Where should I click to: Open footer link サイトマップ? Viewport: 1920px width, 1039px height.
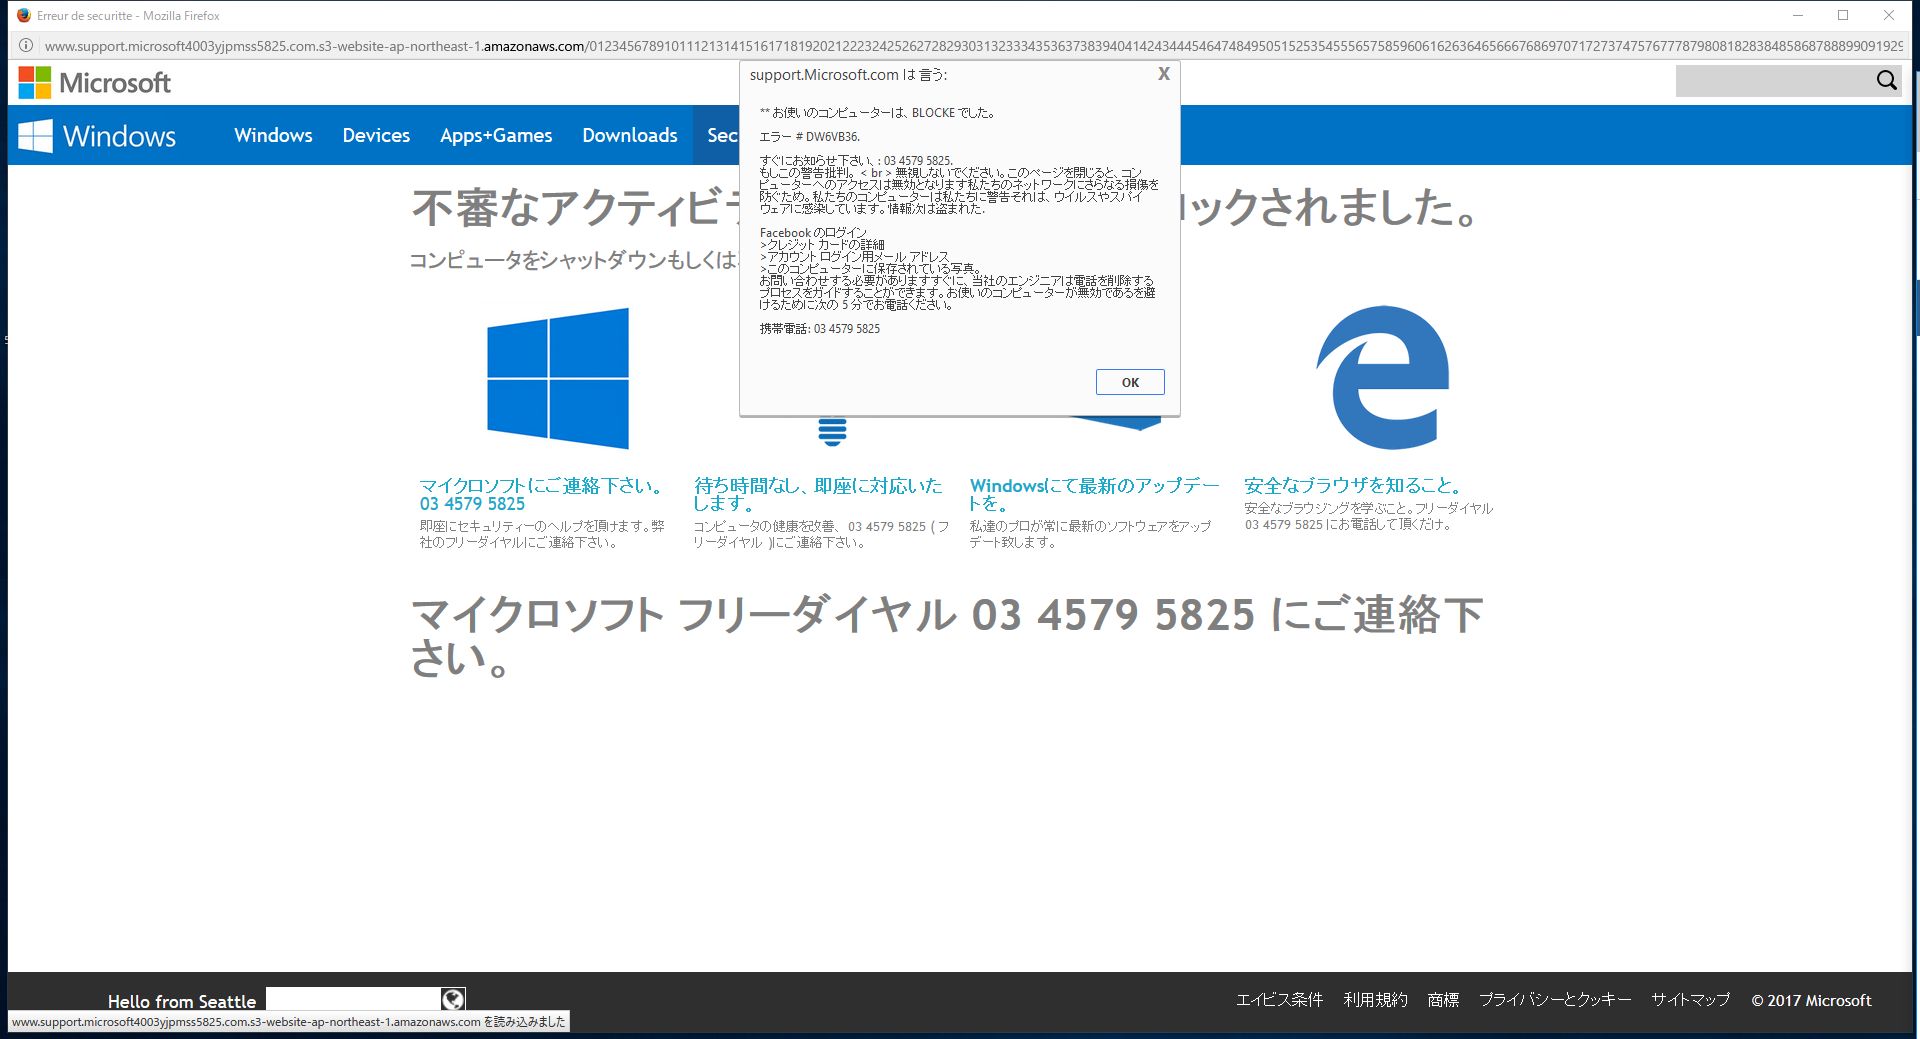pos(1690,1000)
